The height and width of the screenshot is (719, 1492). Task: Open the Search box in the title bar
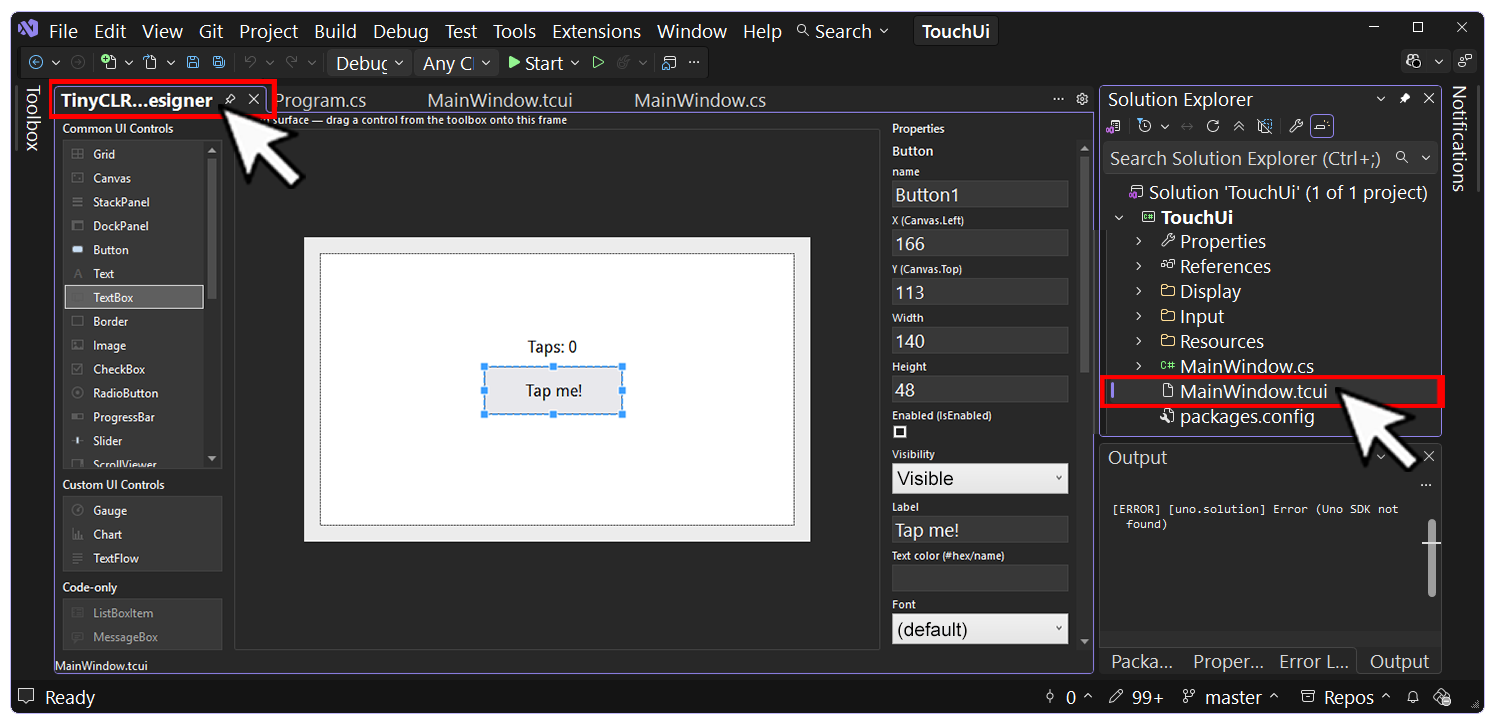[842, 31]
